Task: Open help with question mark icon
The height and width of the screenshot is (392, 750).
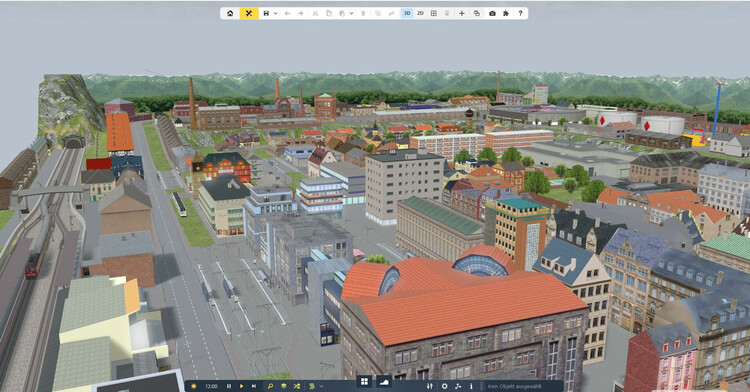Action: [520, 13]
